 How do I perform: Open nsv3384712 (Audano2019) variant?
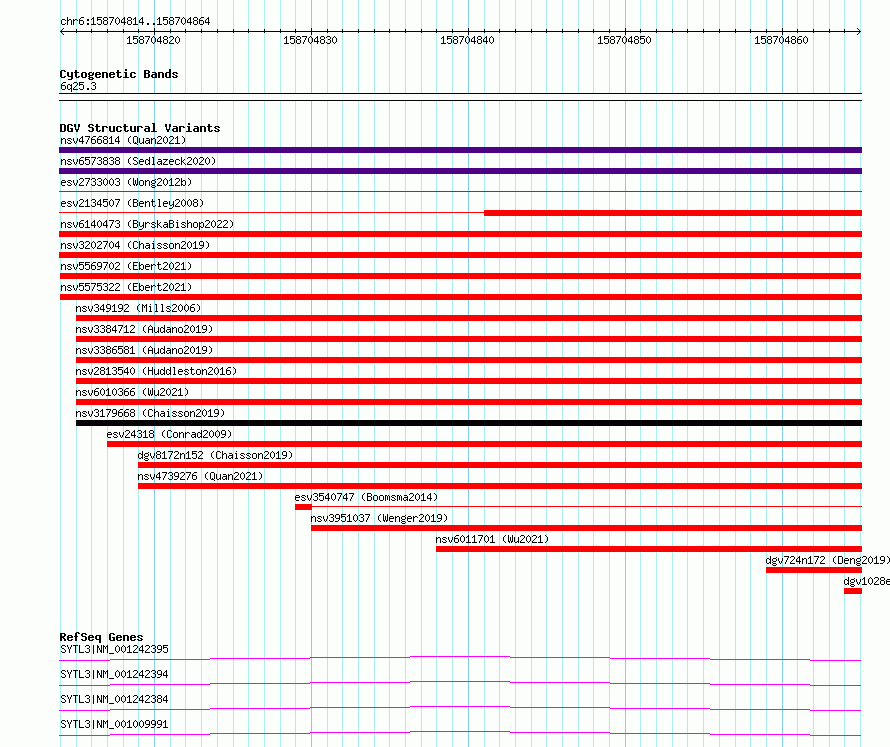[144, 329]
